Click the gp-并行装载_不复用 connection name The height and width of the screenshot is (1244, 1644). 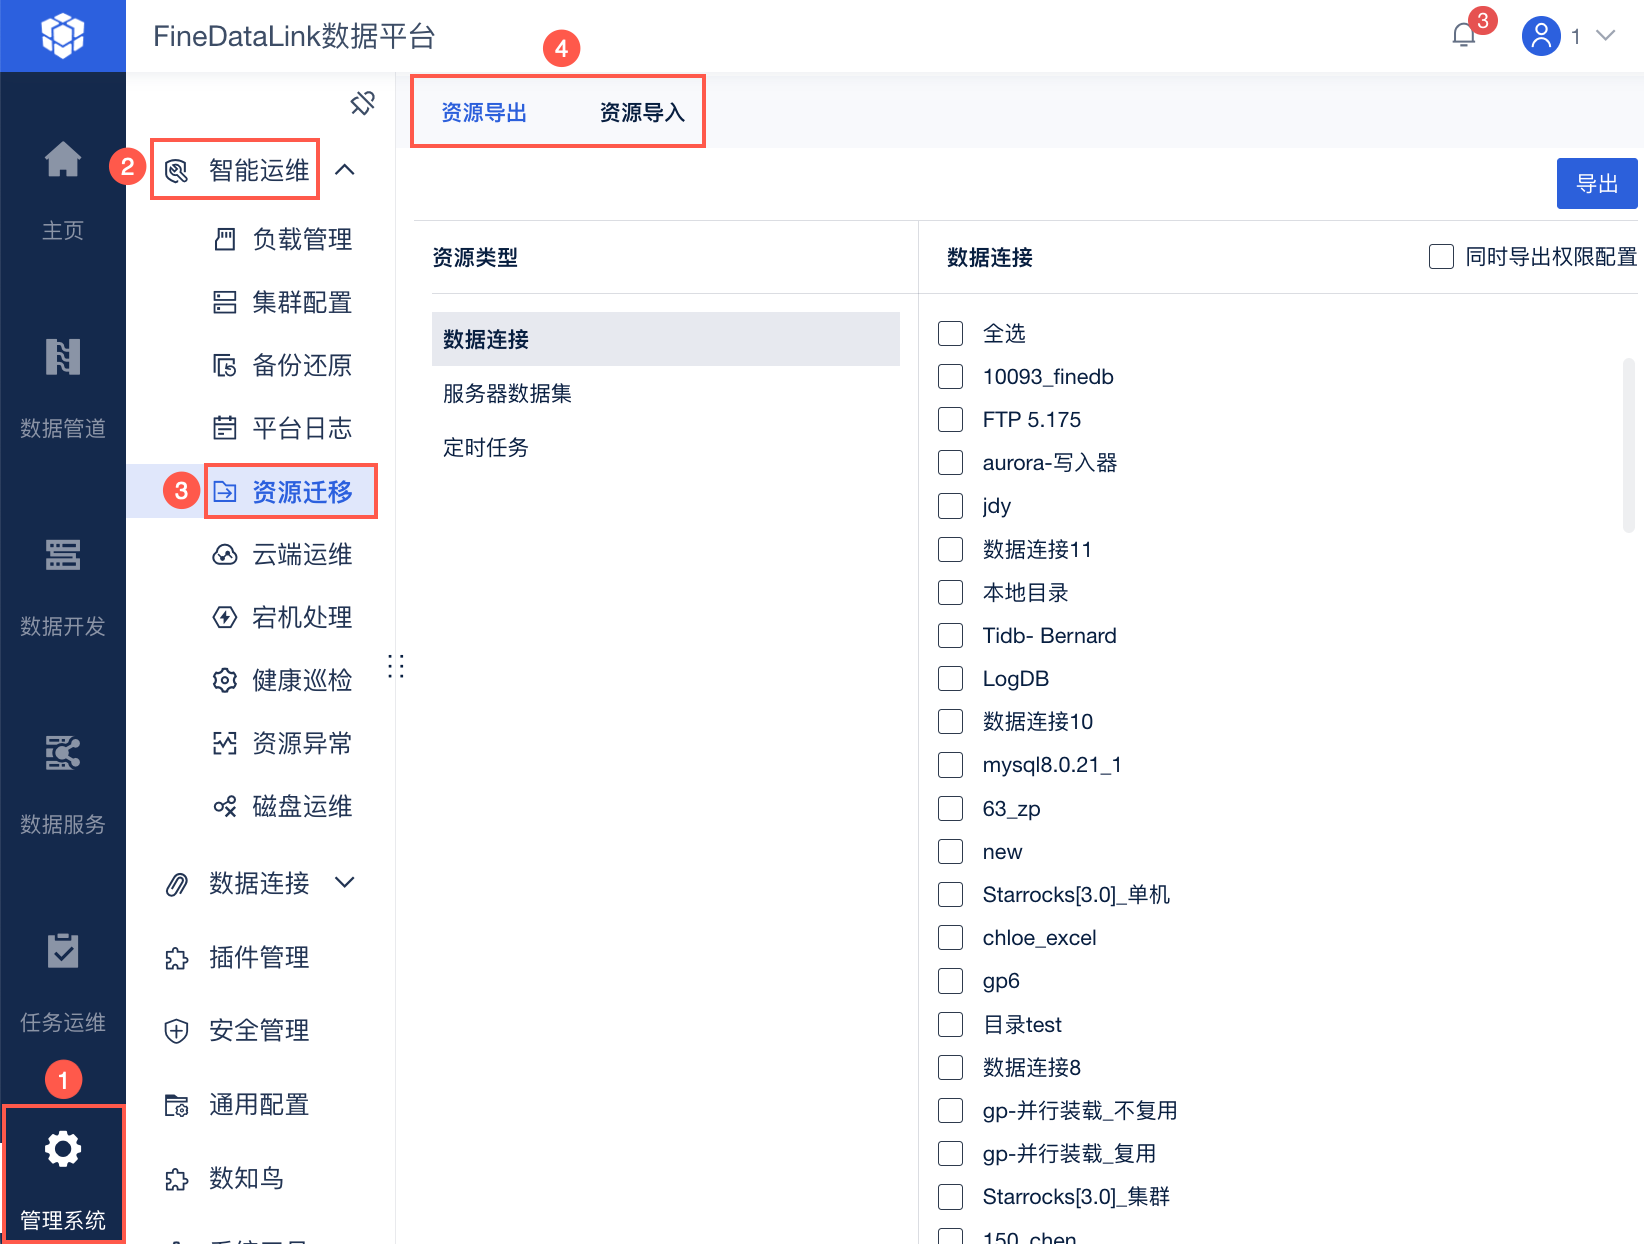pyautogui.click(x=1080, y=1110)
